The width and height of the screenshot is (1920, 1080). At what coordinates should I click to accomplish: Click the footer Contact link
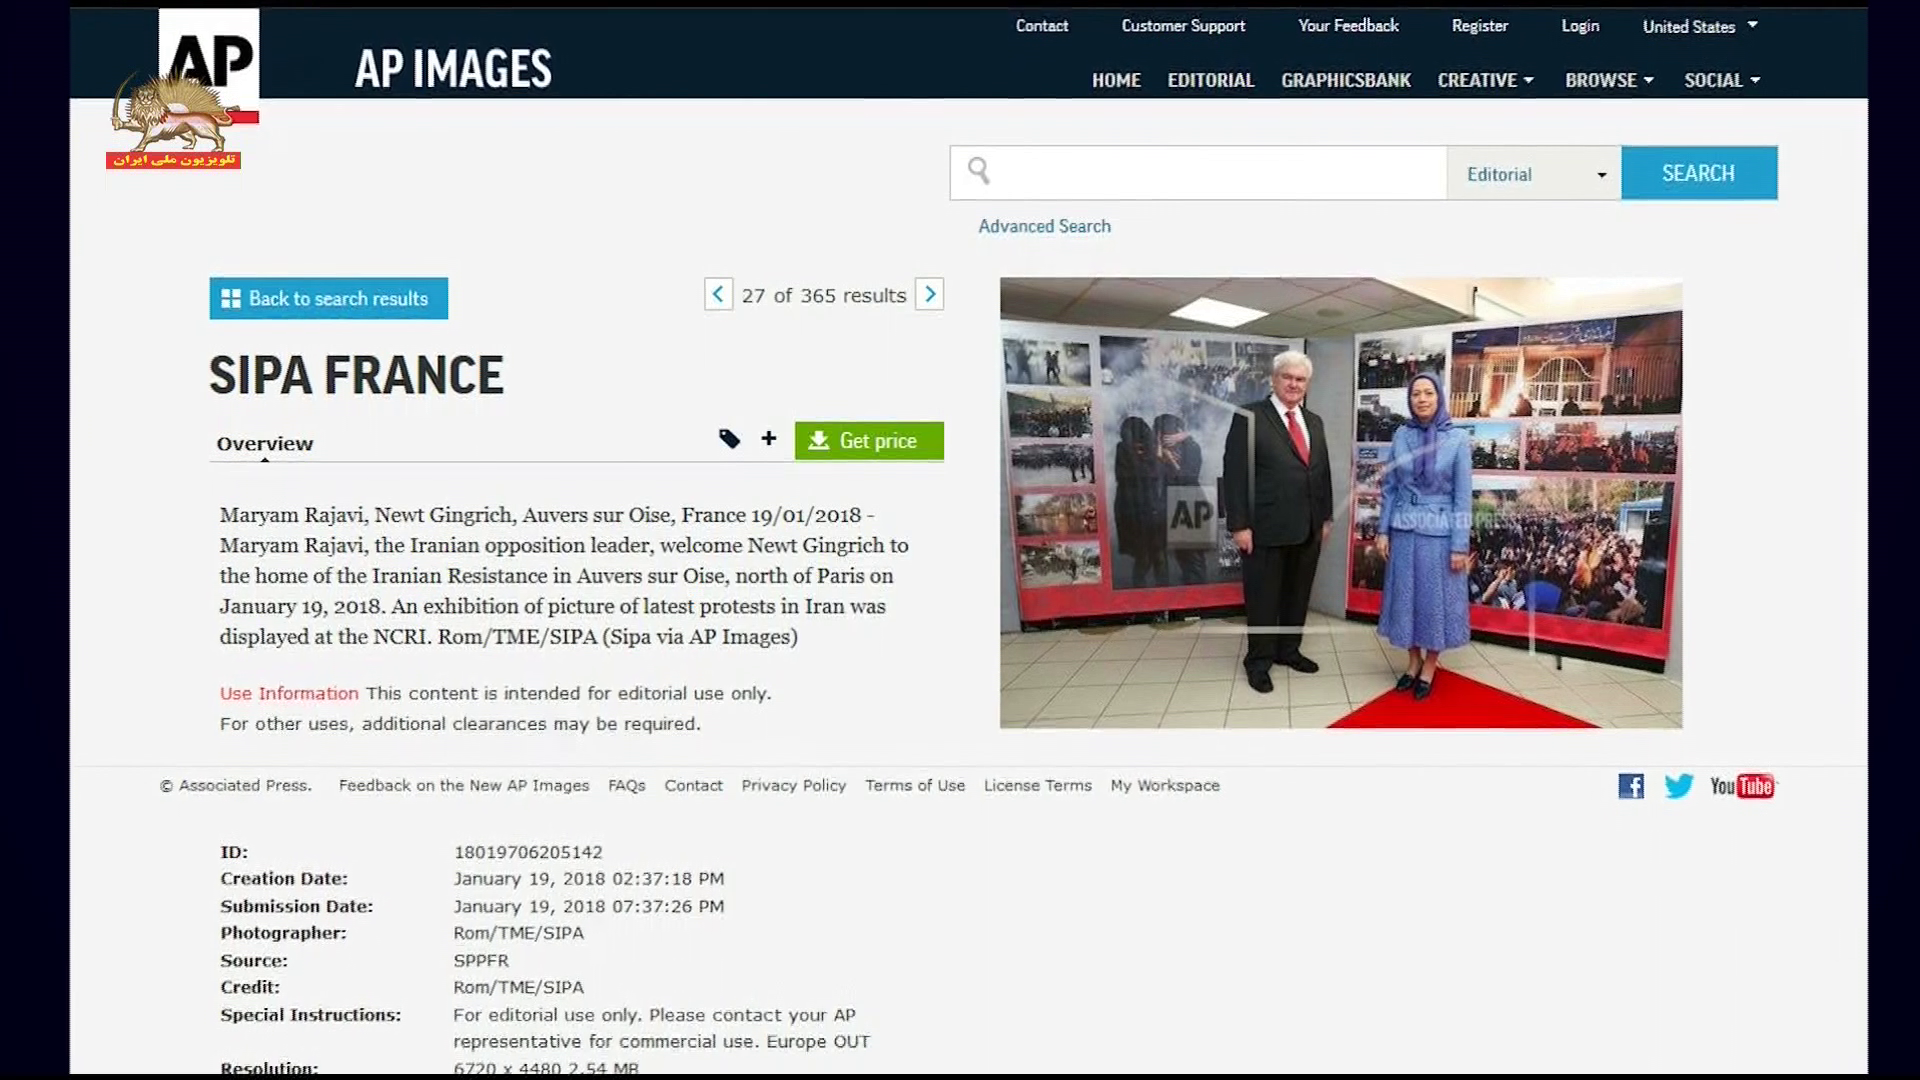(693, 786)
